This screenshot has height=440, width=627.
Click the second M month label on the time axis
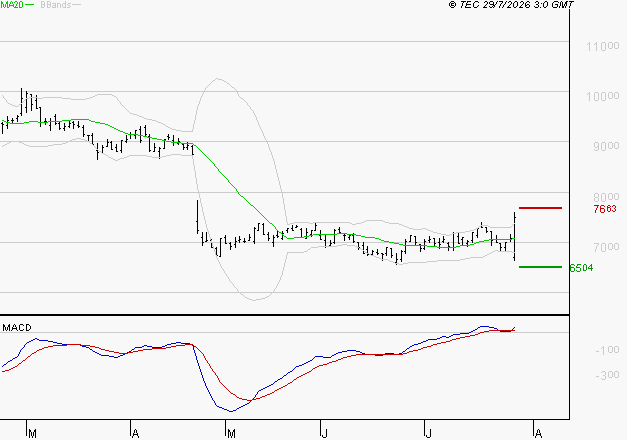(x=231, y=434)
